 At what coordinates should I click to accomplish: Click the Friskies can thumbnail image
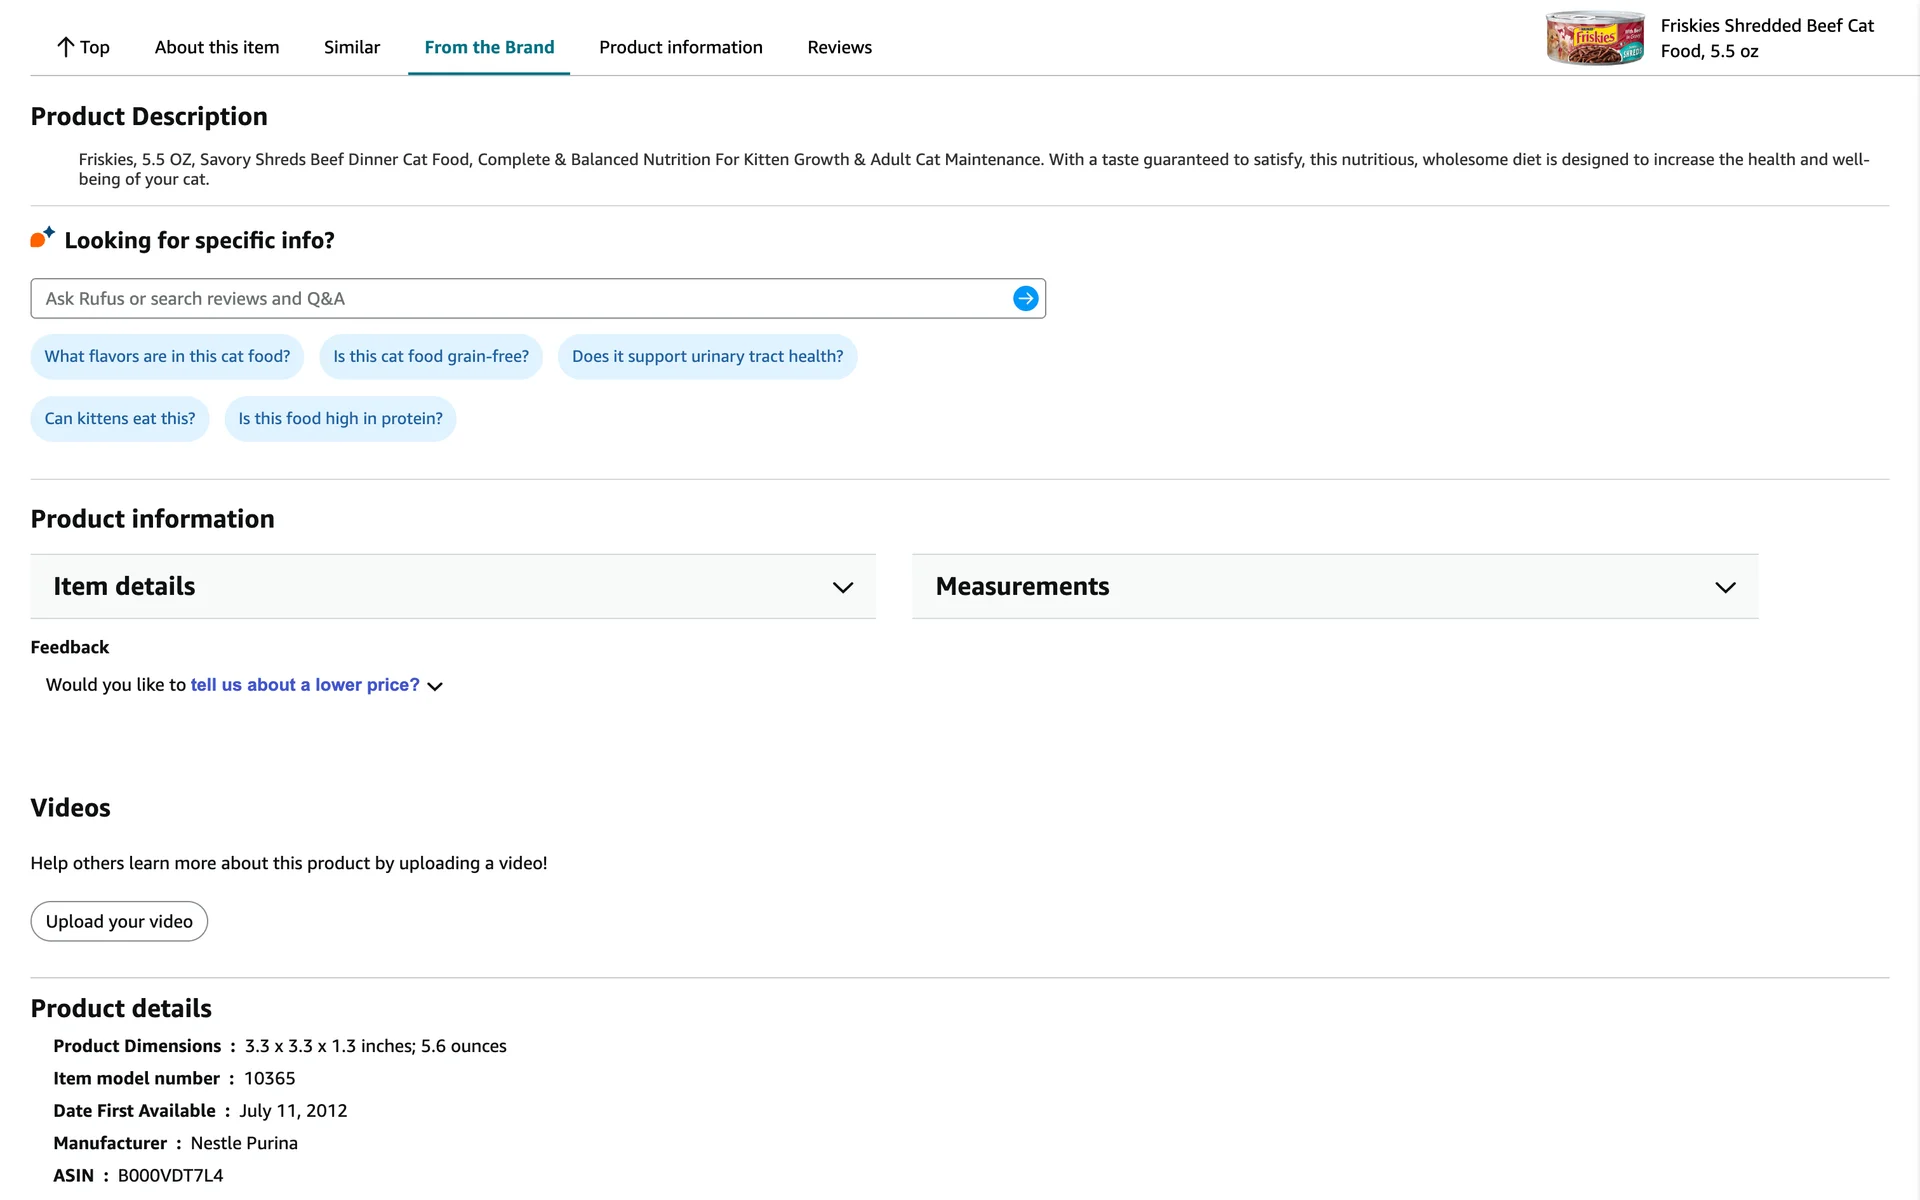tap(1594, 38)
